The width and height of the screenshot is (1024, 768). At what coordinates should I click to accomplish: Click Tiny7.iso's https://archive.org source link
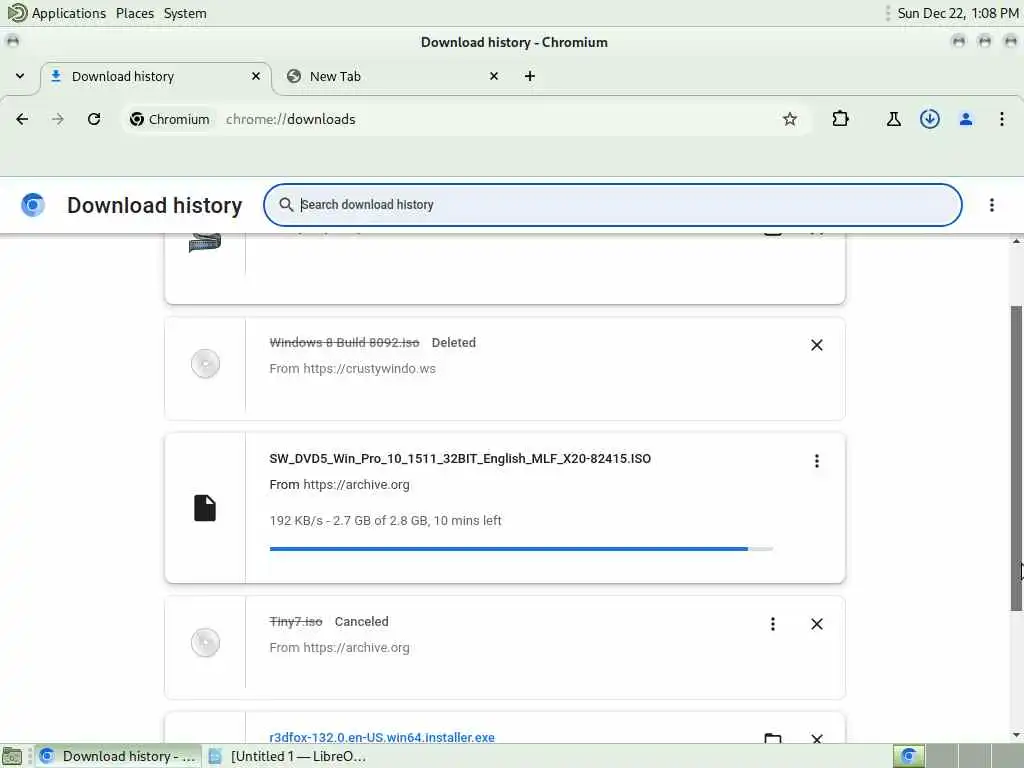(x=357, y=647)
